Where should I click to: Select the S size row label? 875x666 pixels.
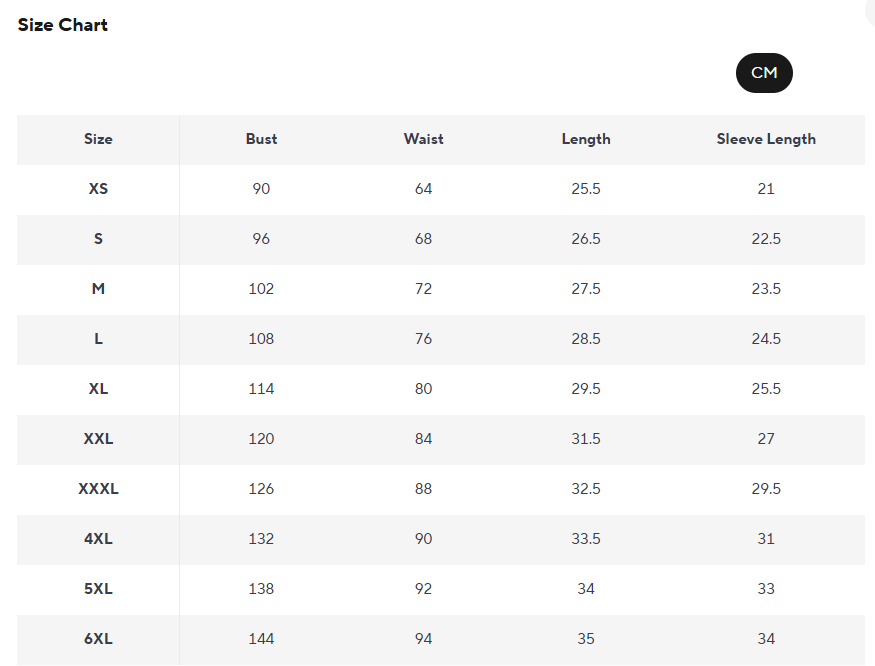click(x=98, y=239)
